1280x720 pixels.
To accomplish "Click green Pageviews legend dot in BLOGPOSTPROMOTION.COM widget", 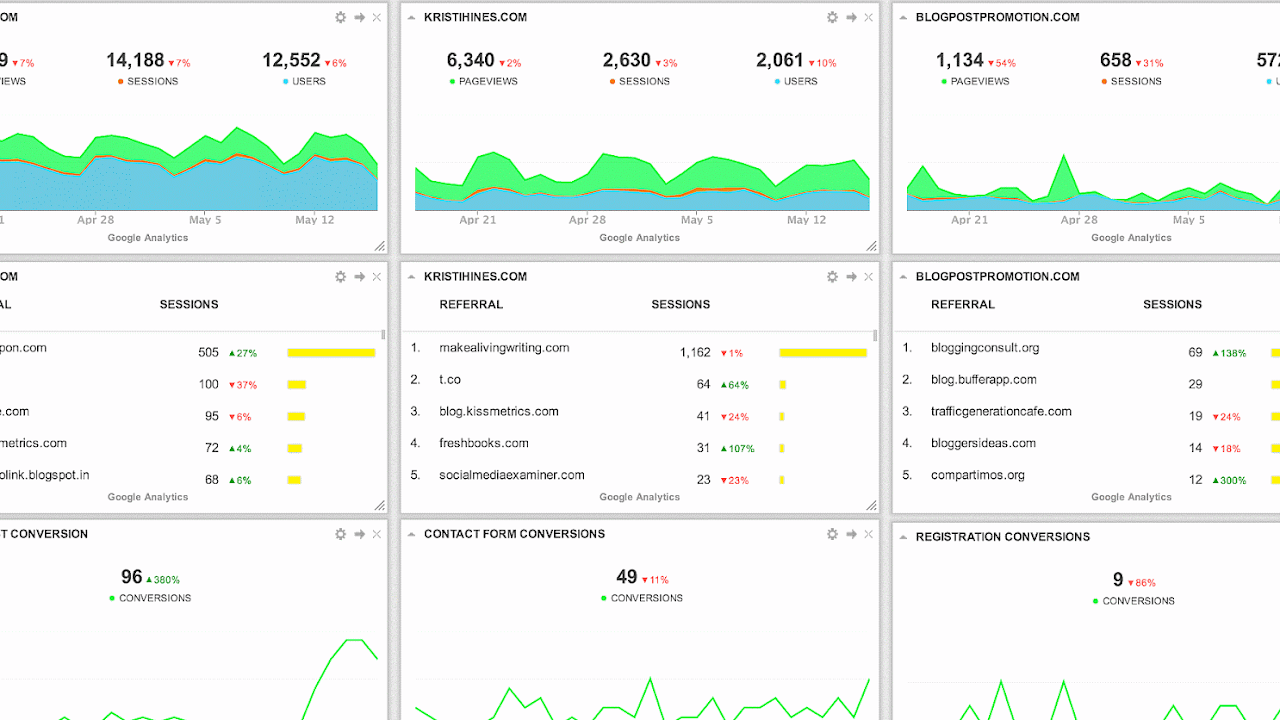I will coord(945,81).
